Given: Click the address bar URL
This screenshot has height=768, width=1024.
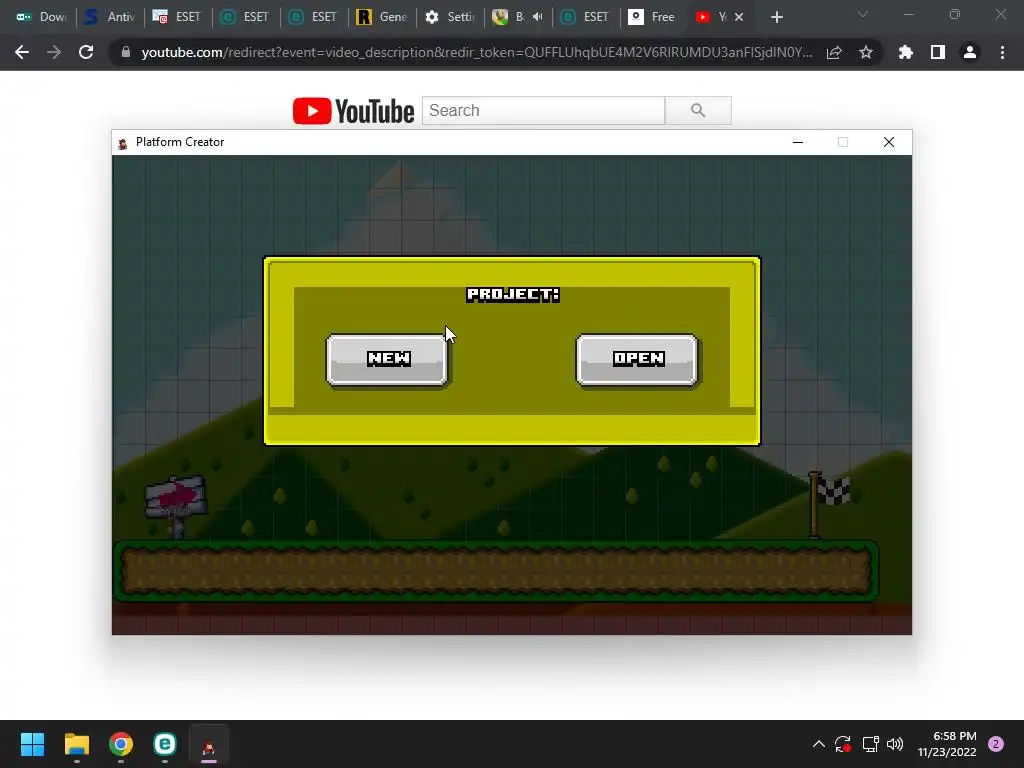Looking at the screenshot, I should 477,52.
